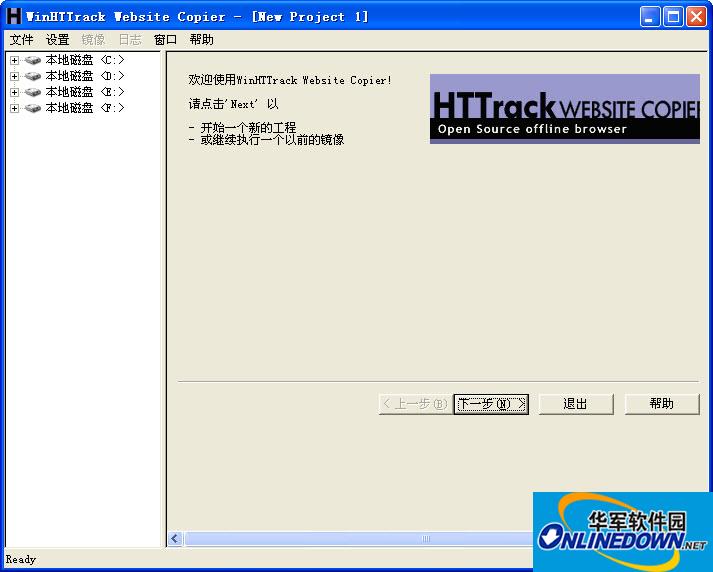Click the 欢迎使用WinHTTrack Website Copier! text
This screenshot has height=572, width=713.
coord(290,80)
